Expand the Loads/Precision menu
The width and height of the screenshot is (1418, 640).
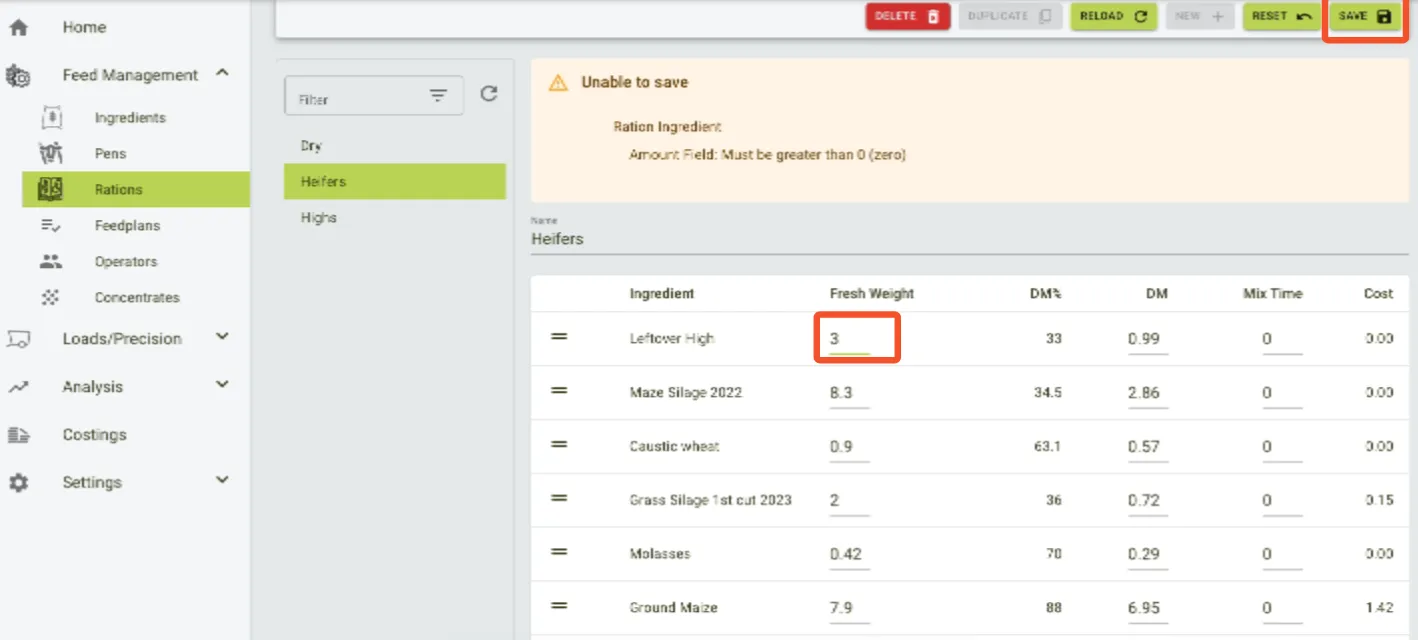pyautogui.click(x=222, y=338)
